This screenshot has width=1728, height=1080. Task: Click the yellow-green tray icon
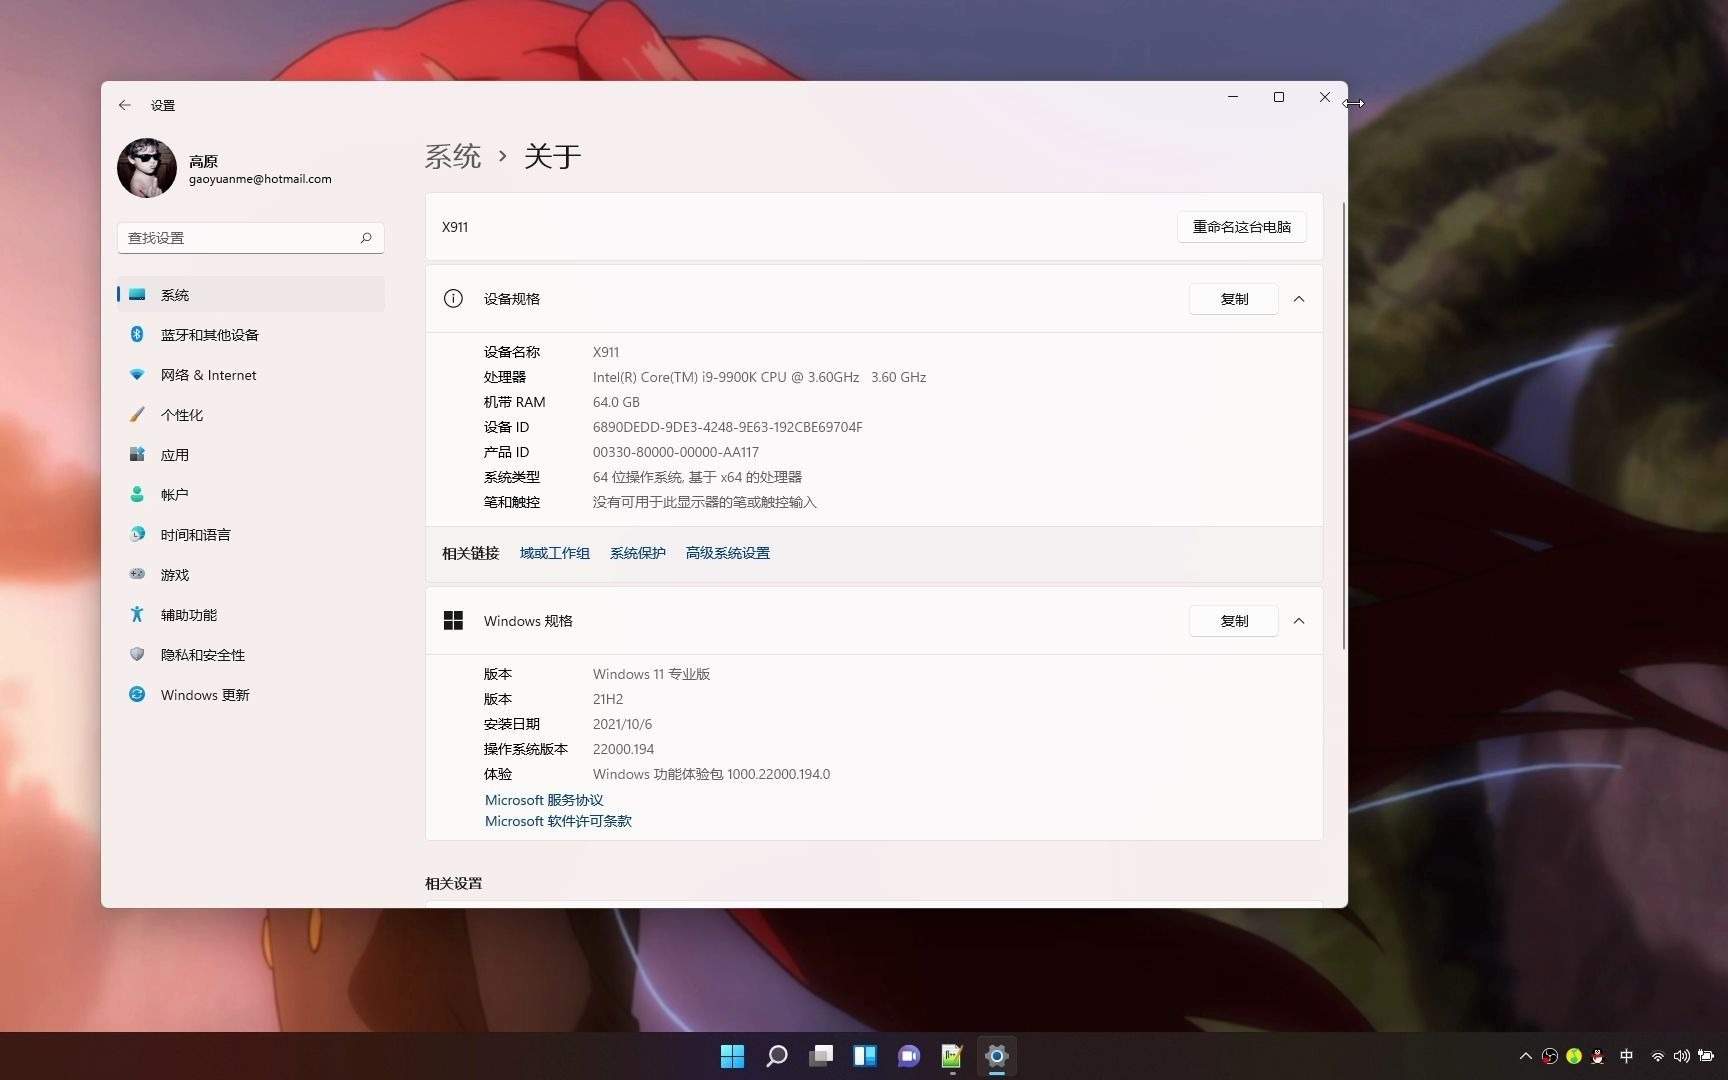[1574, 1056]
